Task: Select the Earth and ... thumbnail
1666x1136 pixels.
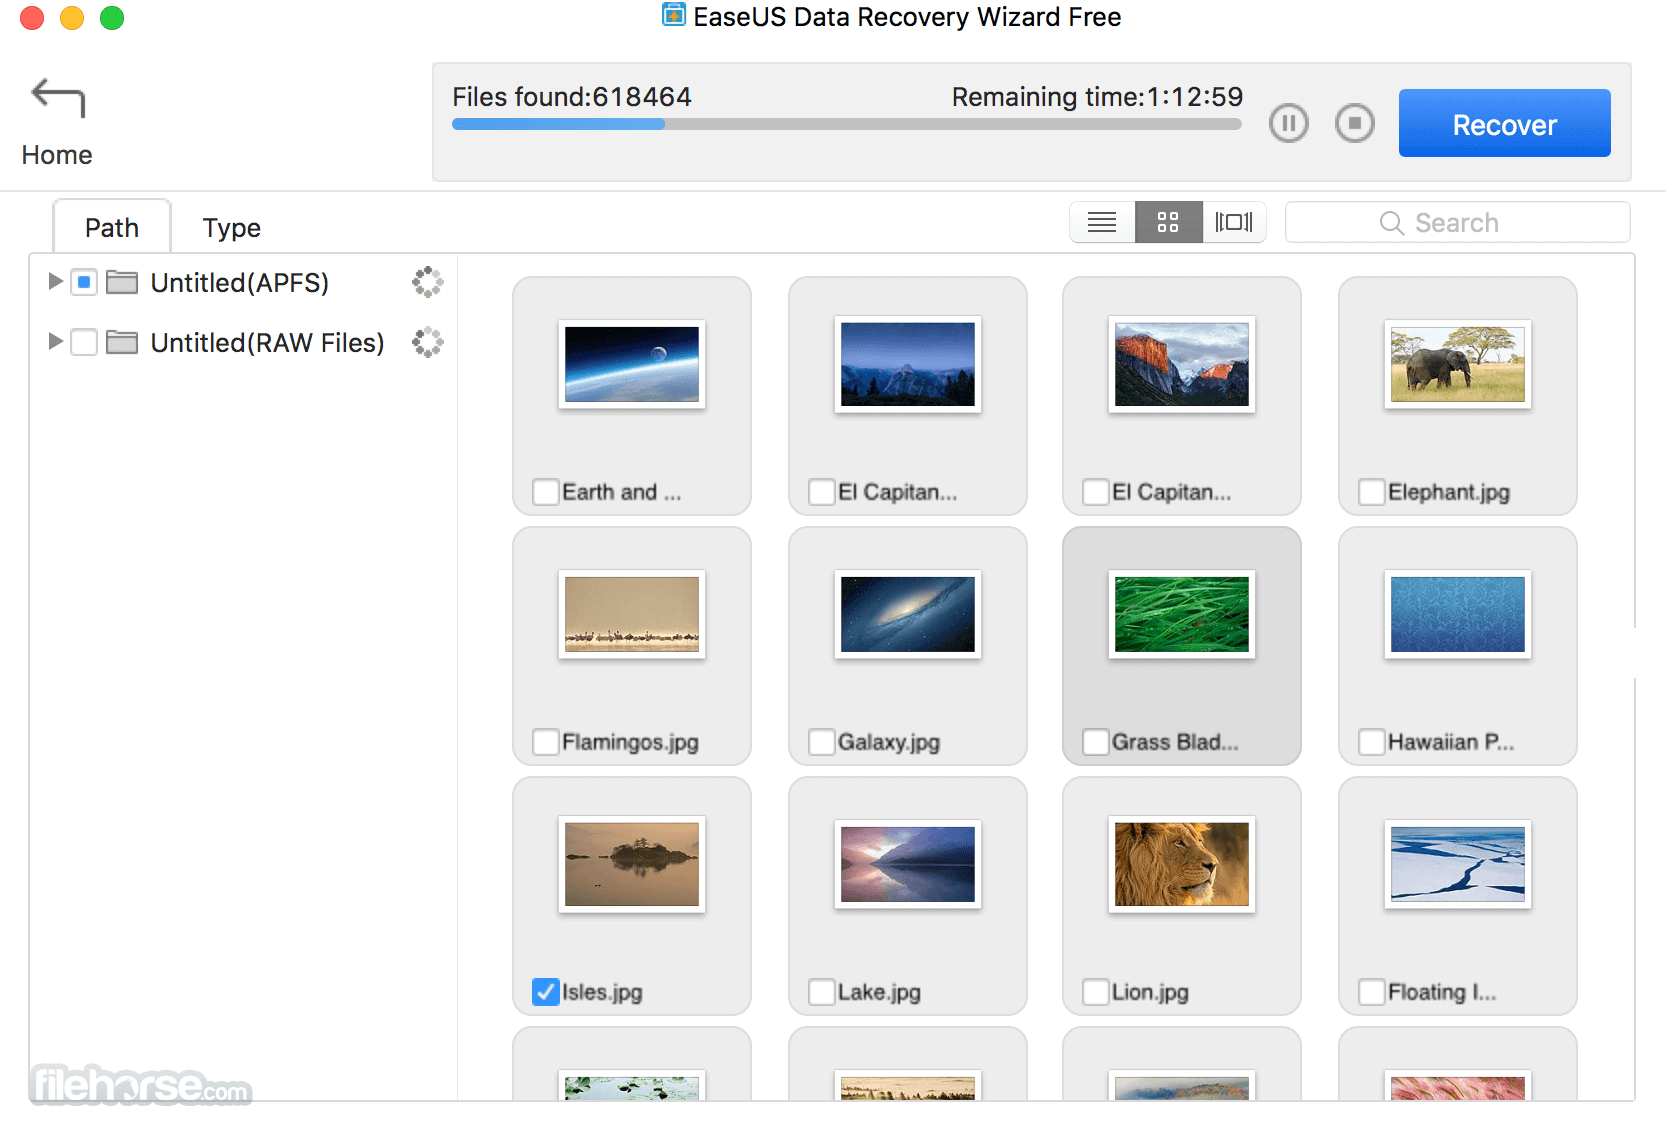Action: 632,364
